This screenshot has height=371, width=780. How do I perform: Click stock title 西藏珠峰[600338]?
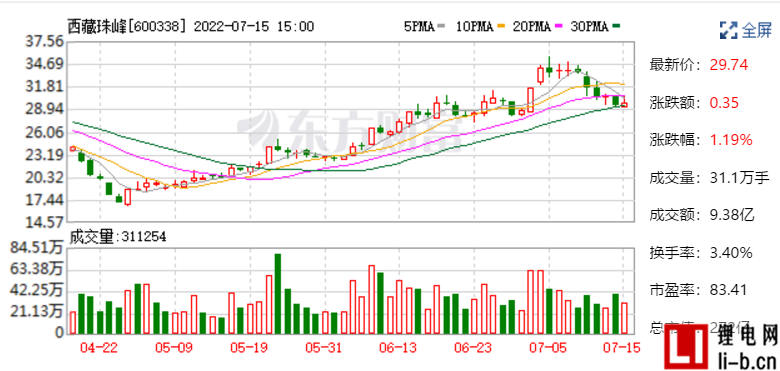[127, 26]
